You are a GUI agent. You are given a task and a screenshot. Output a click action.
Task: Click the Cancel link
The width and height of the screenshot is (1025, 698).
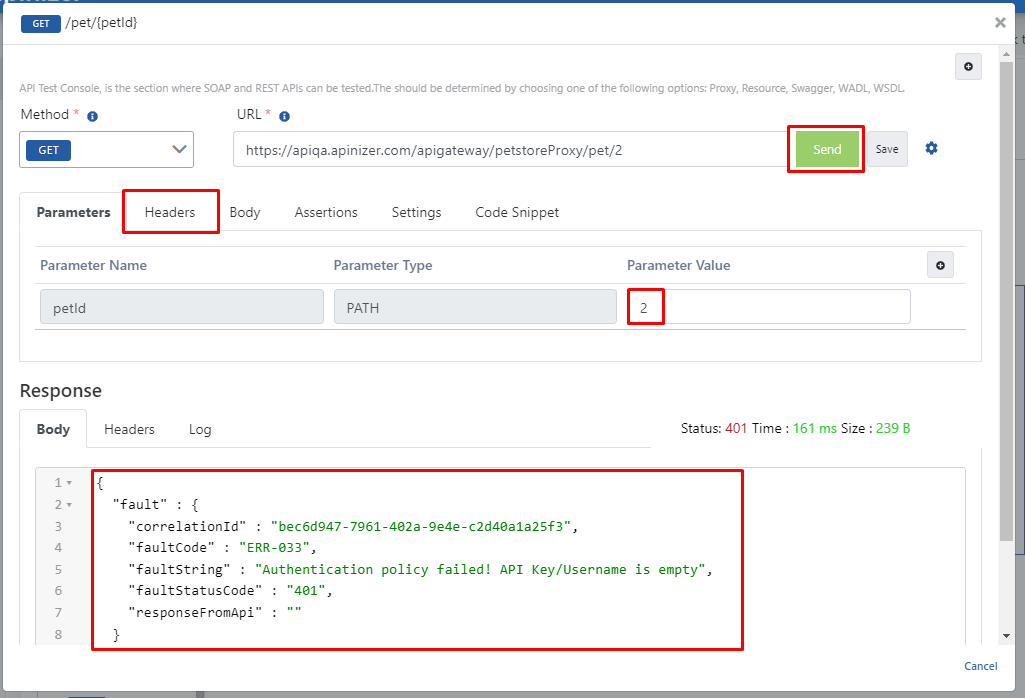click(980, 666)
